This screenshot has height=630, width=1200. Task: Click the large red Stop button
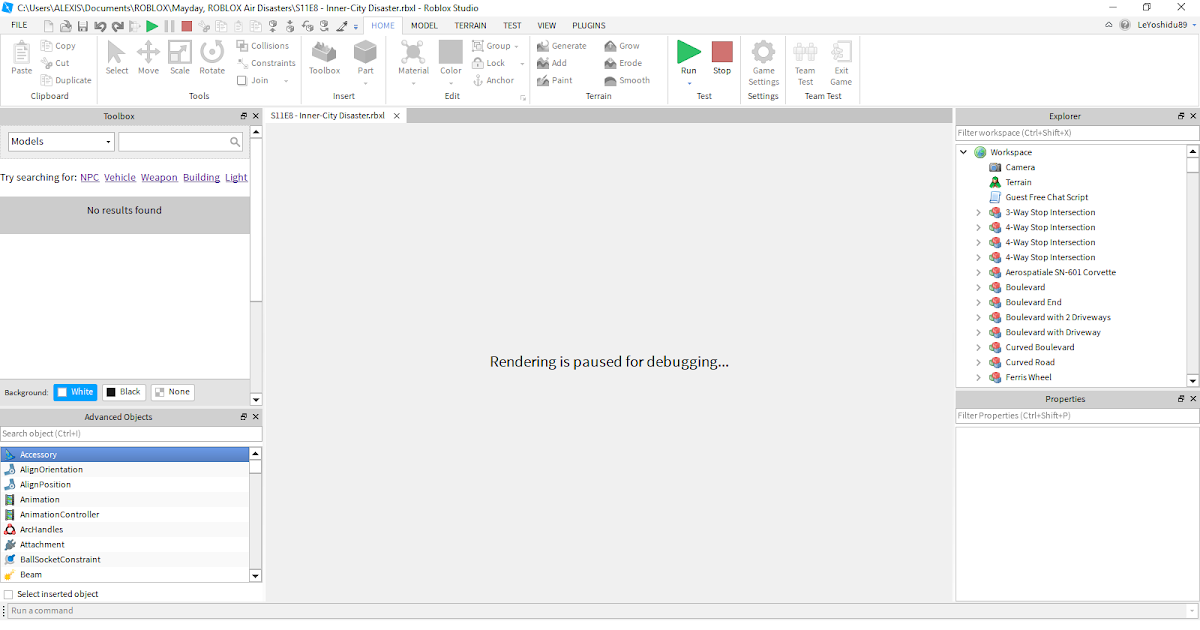[x=722, y=52]
